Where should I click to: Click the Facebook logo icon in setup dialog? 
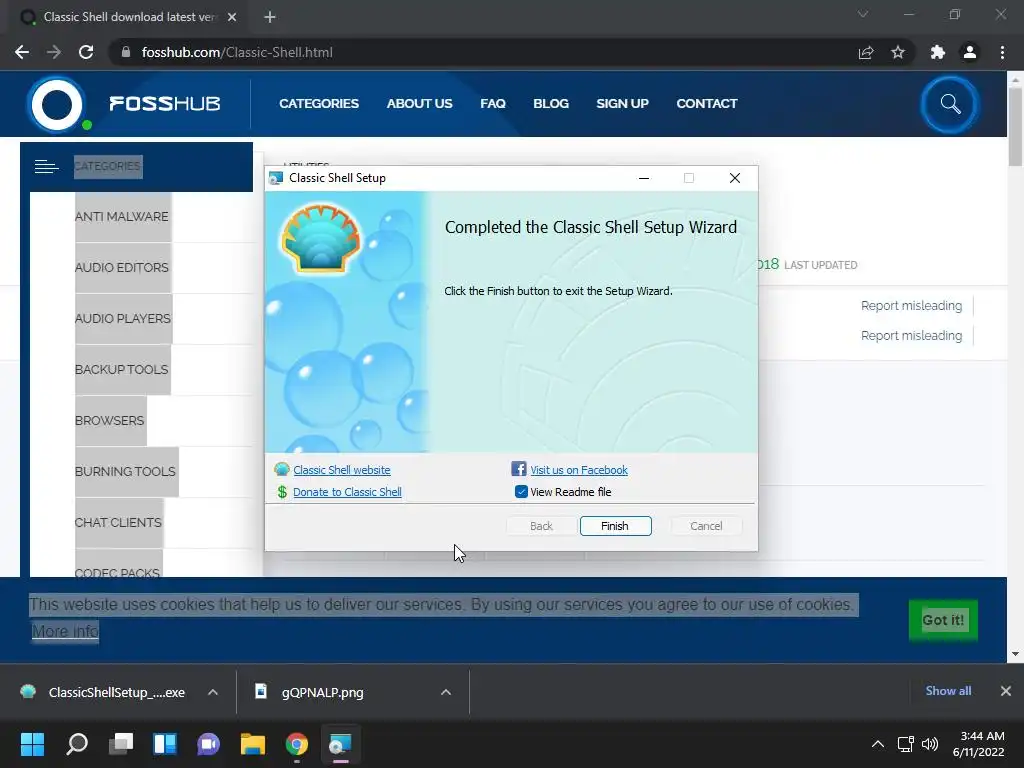pyautogui.click(x=519, y=469)
